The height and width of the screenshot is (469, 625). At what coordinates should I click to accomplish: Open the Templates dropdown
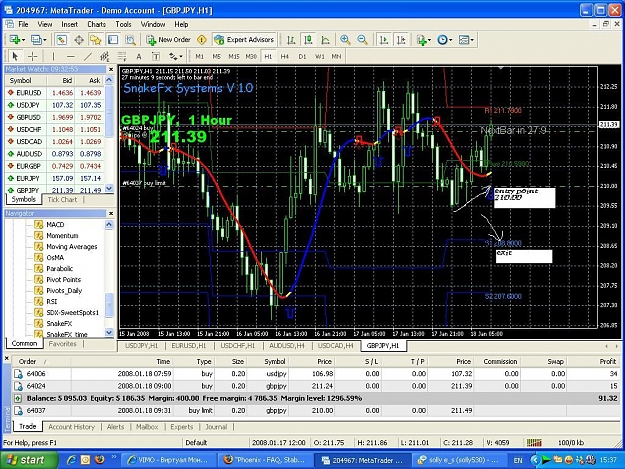click(466, 40)
